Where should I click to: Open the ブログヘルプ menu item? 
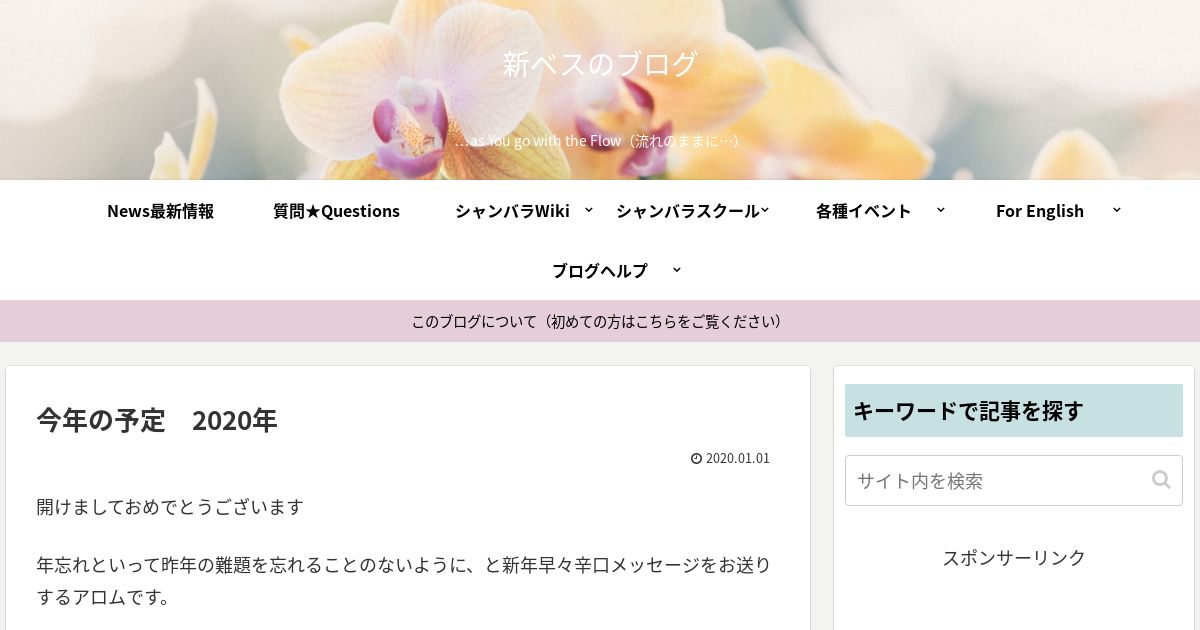click(600, 270)
